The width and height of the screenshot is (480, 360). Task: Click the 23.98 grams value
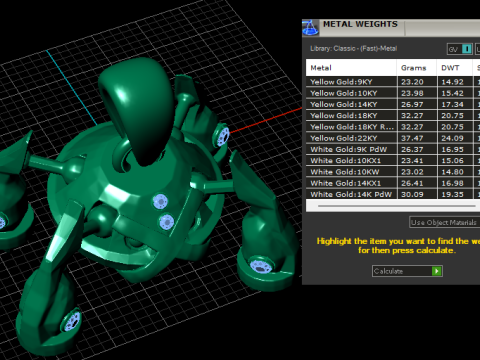[412, 93]
